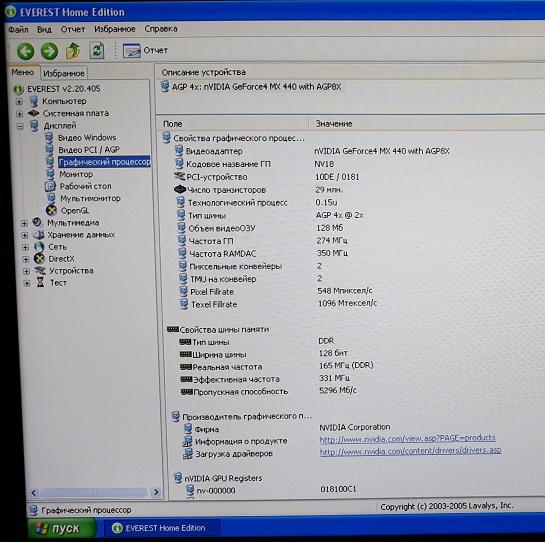
Task: Open the Справка menu
Action: [161, 29]
